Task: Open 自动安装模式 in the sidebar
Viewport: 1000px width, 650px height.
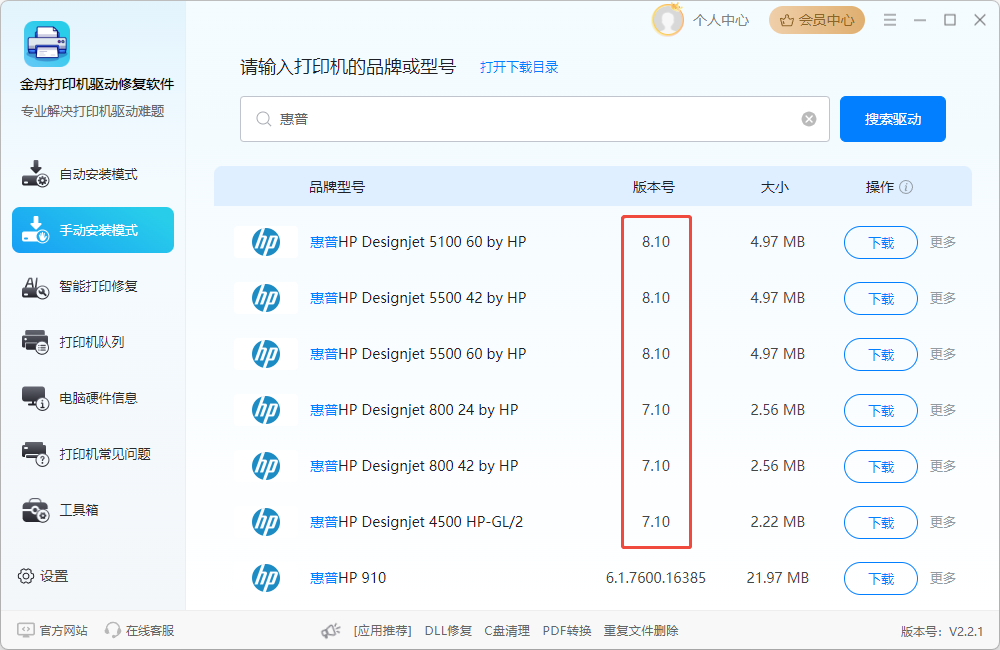Action: point(92,174)
